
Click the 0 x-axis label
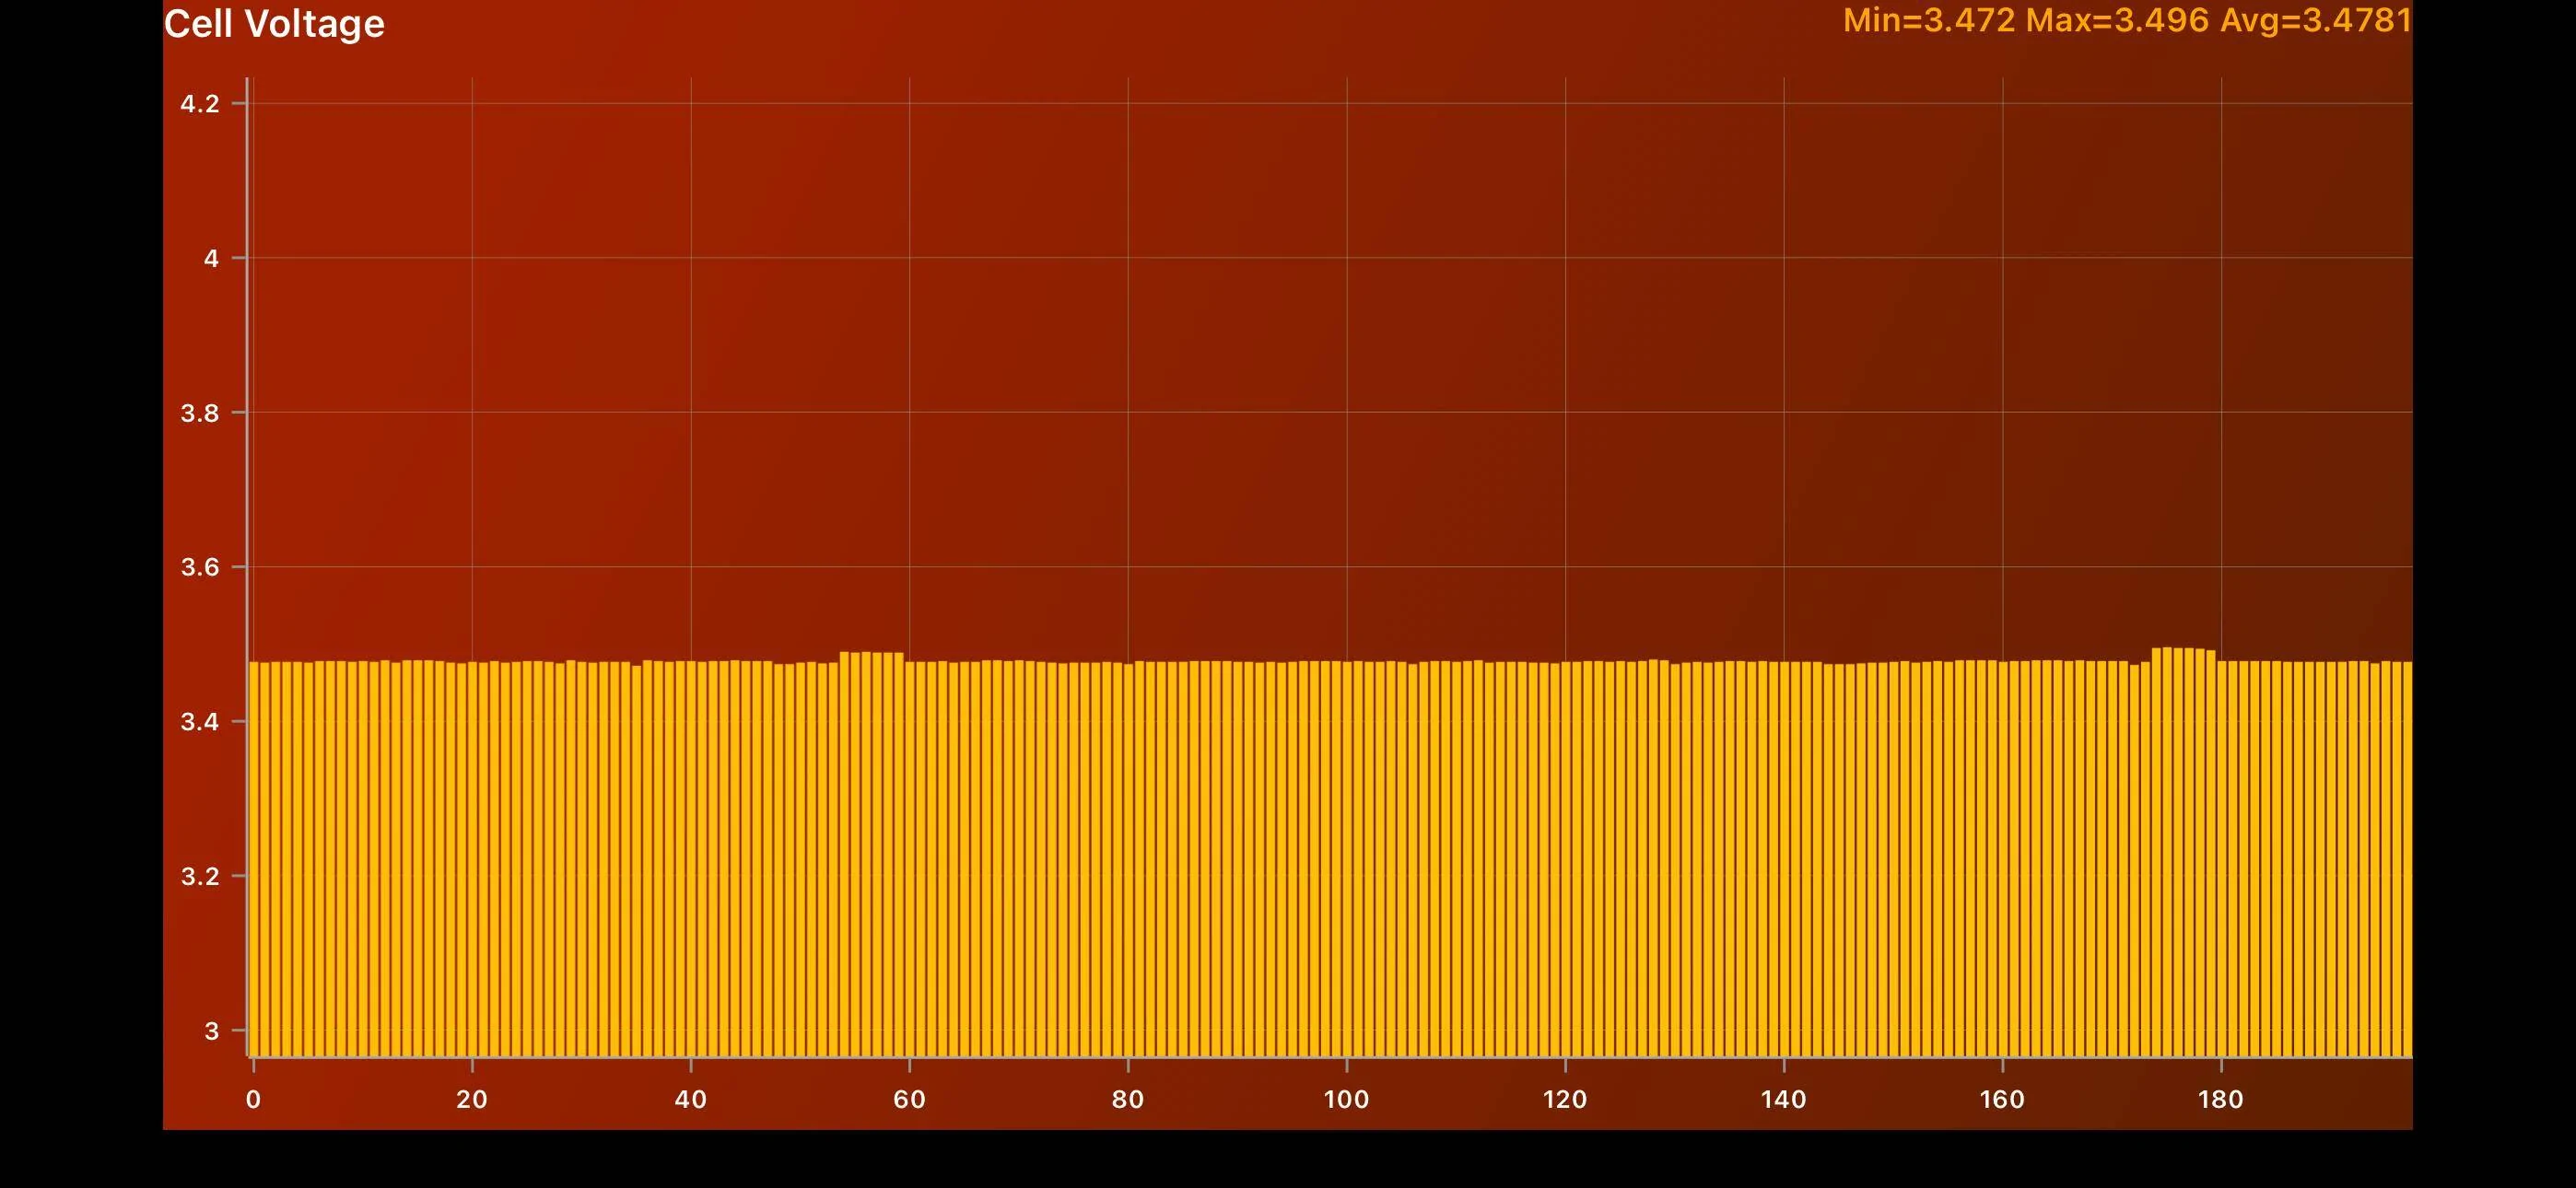tap(253, 1100)
